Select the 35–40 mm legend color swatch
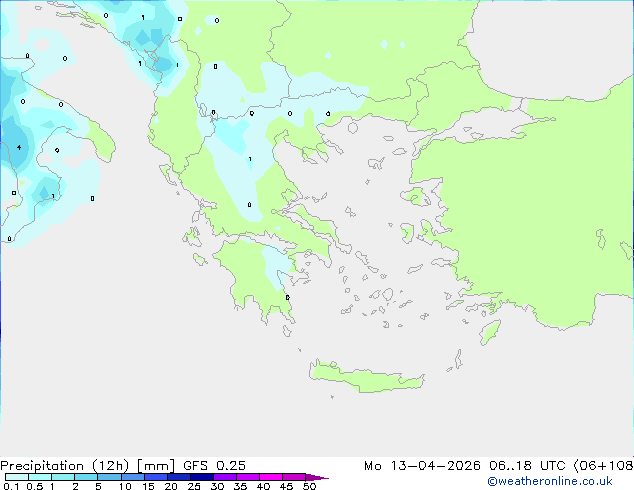Viewport: 634px width, 490px height. point(248,477)
